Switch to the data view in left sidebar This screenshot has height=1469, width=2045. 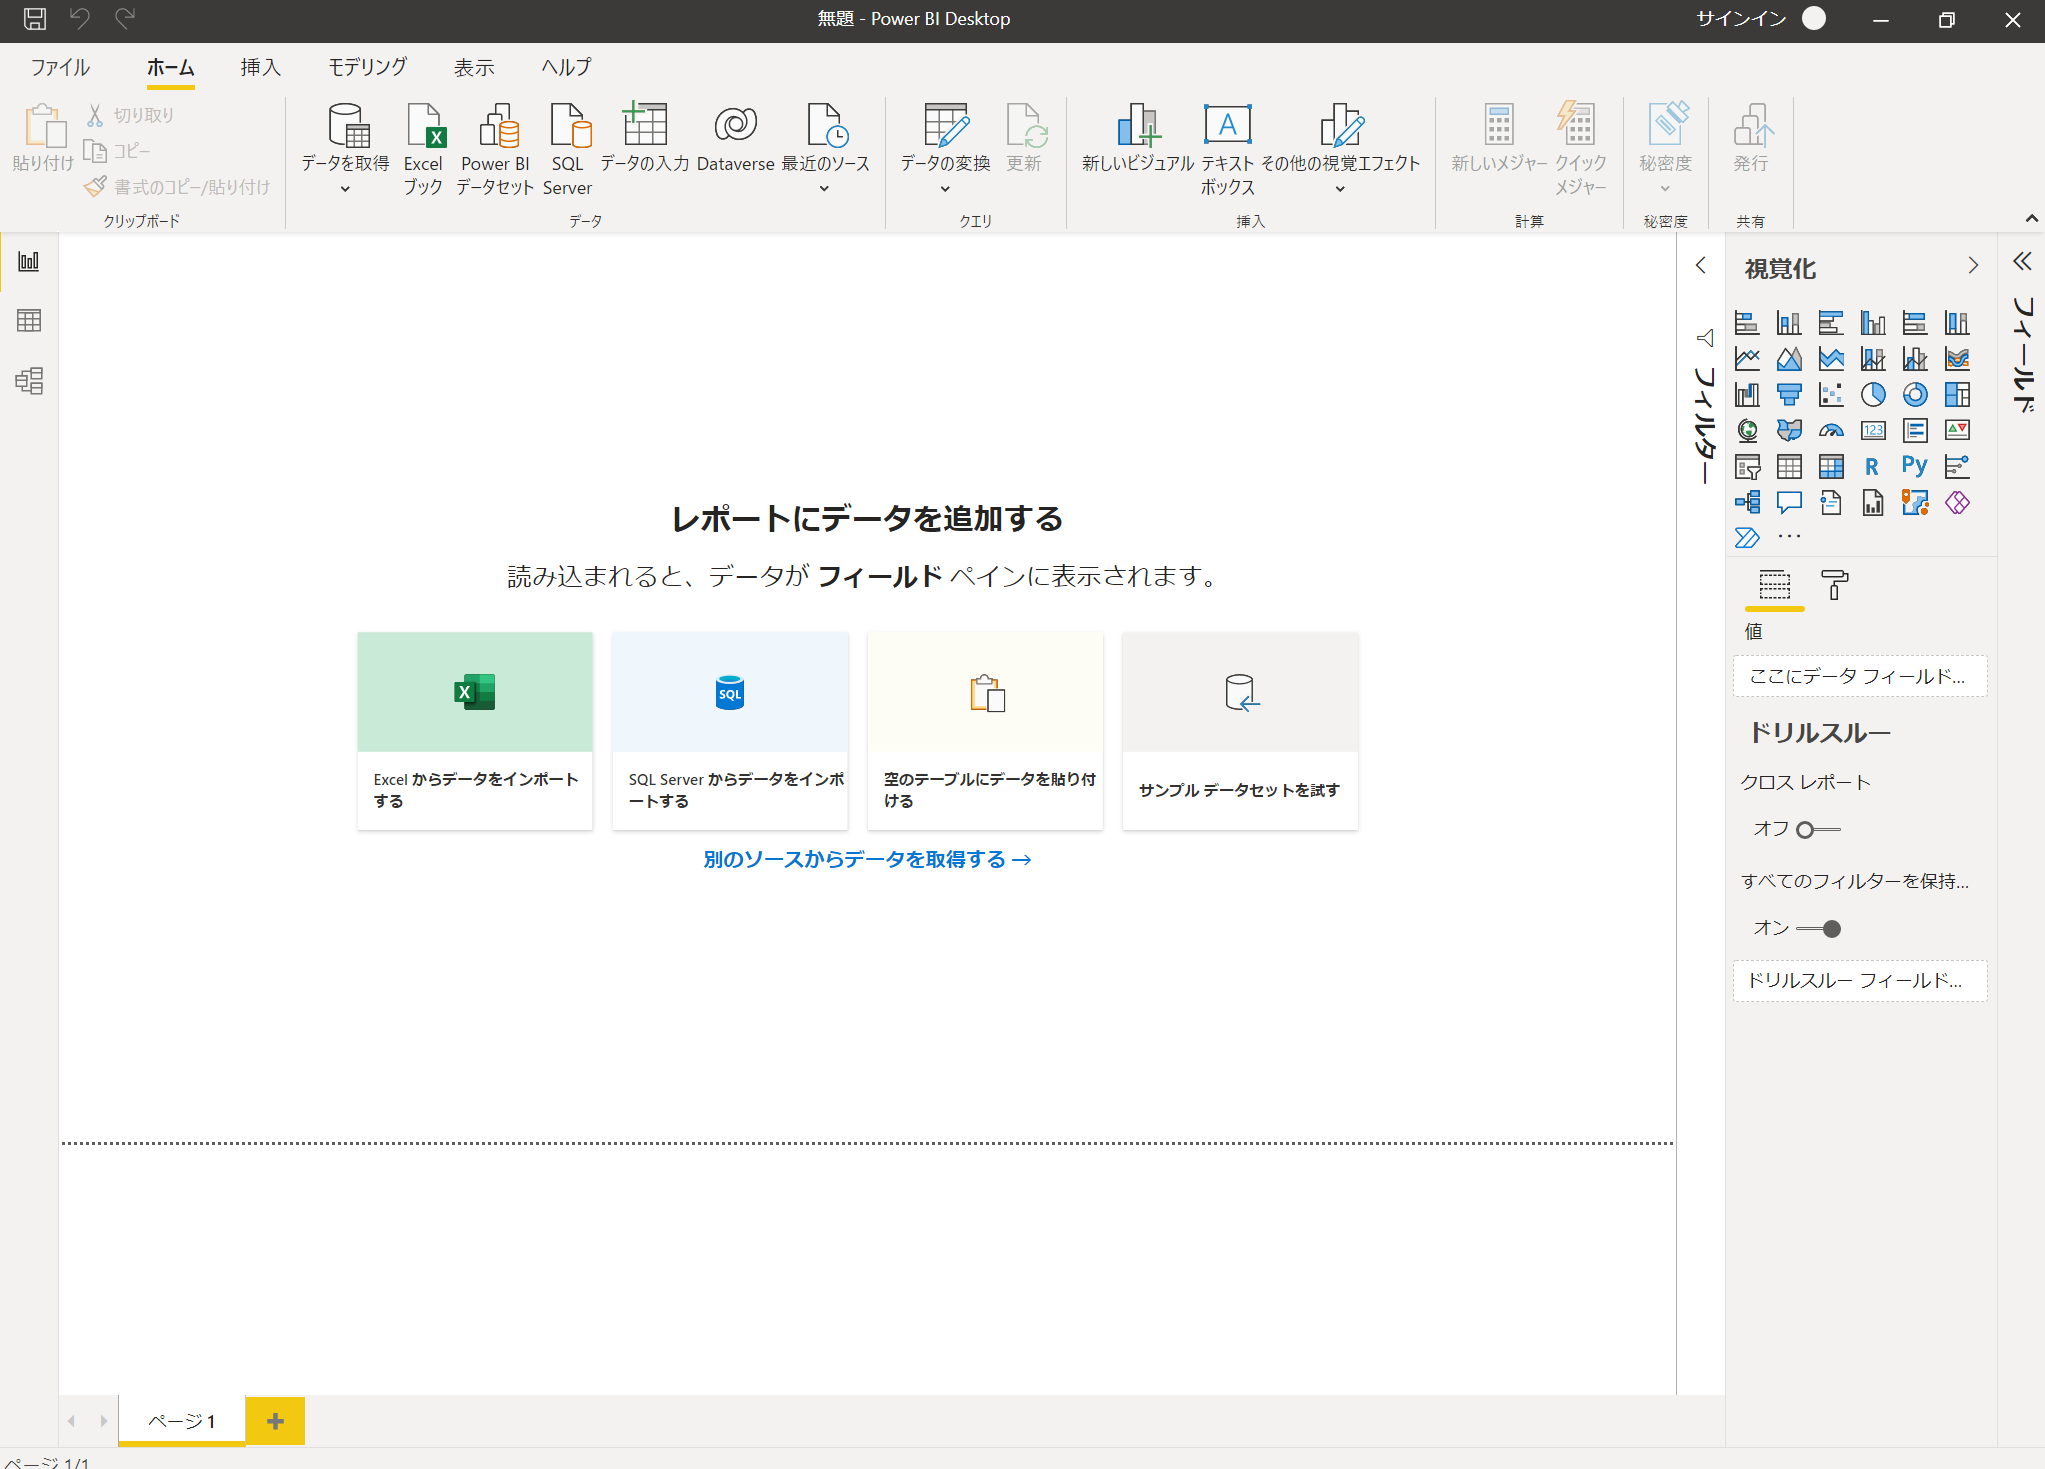coord(27,320)
